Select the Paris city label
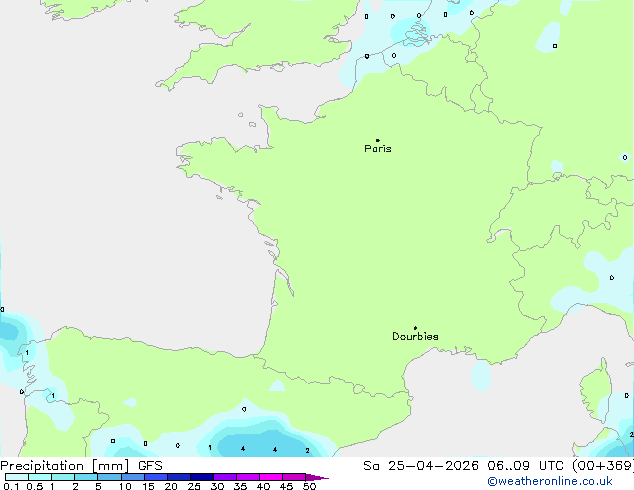The width and height of the screenshot is (634, 490). click(x=378, y=149)
